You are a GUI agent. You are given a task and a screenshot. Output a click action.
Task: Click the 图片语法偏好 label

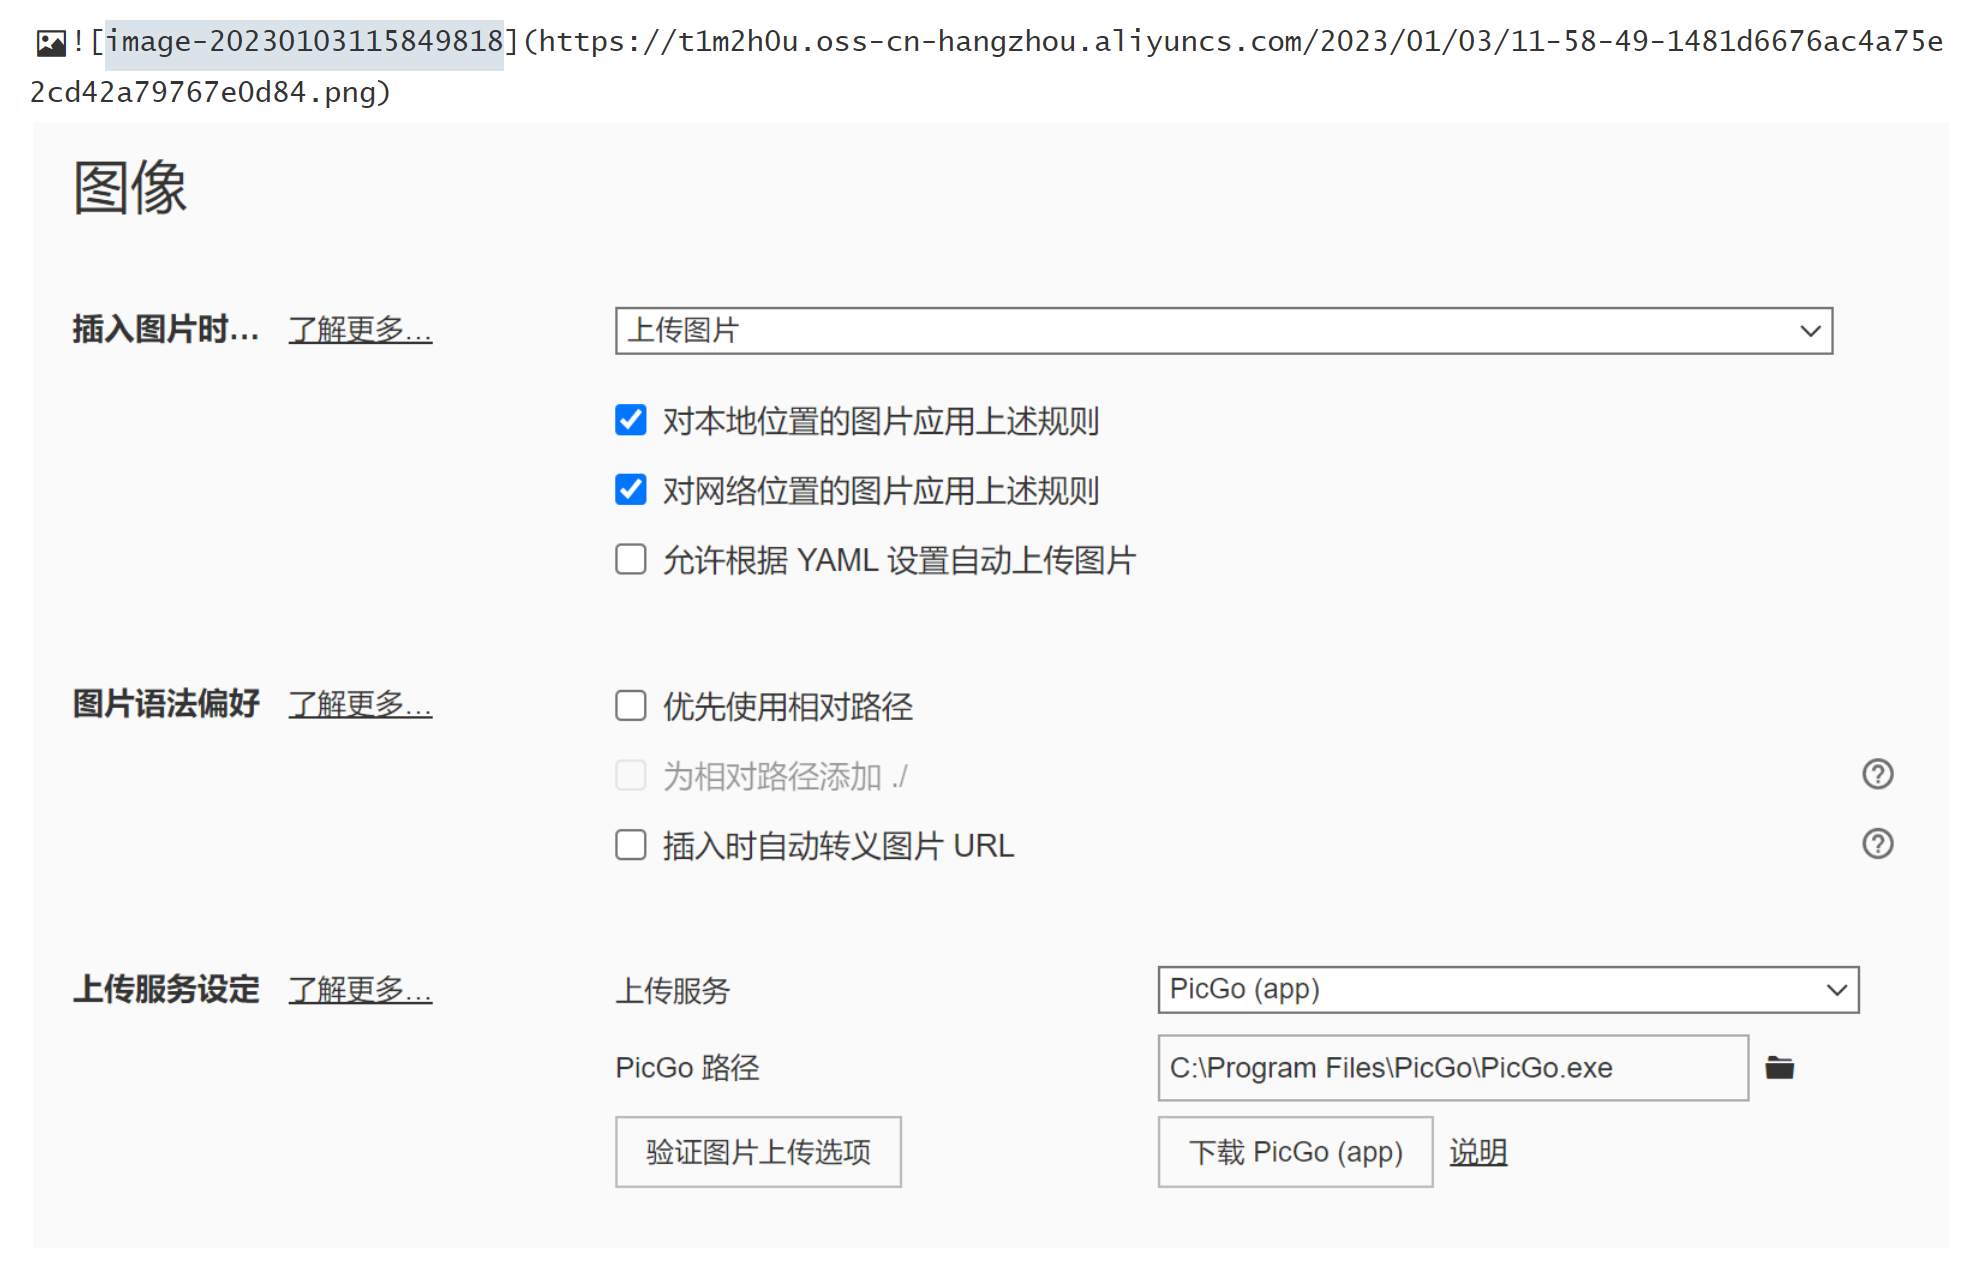[166, 704]
